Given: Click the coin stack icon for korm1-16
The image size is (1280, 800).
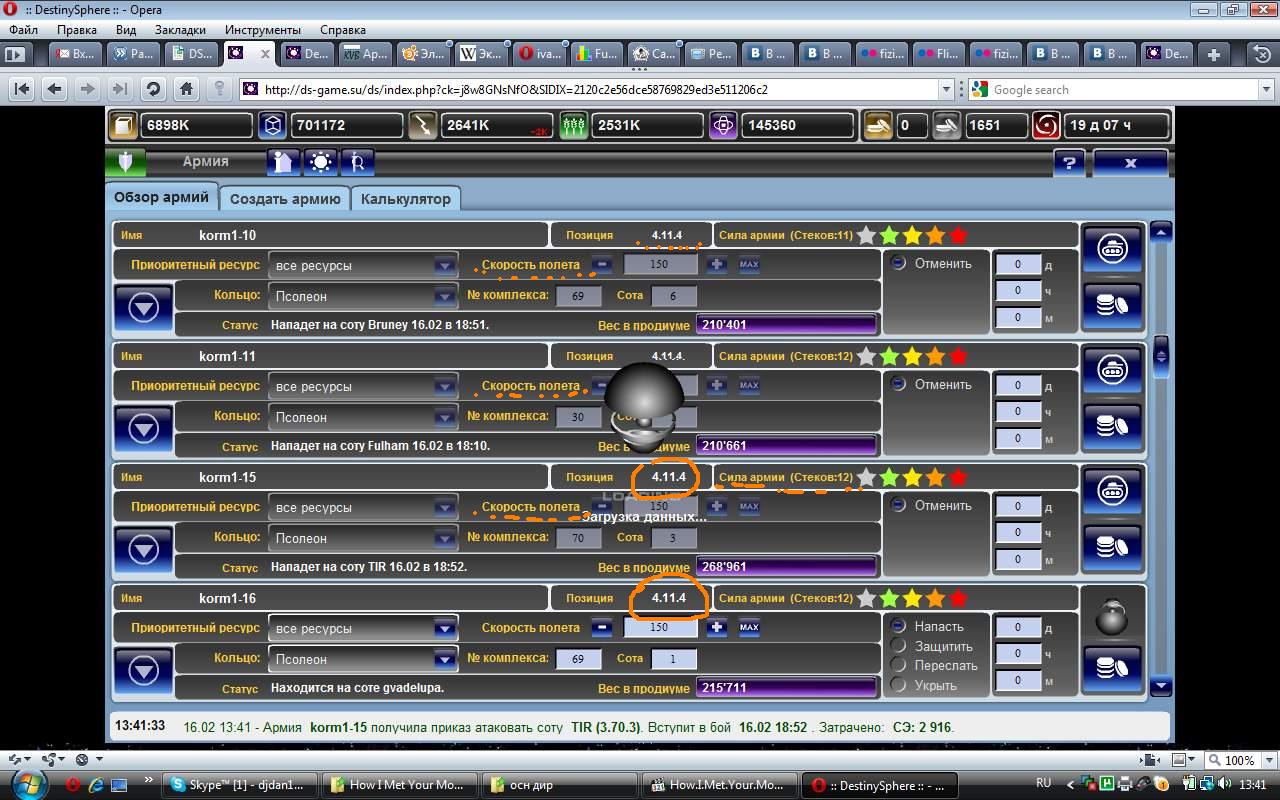Looking at the screenshot, I should 1112,667.
